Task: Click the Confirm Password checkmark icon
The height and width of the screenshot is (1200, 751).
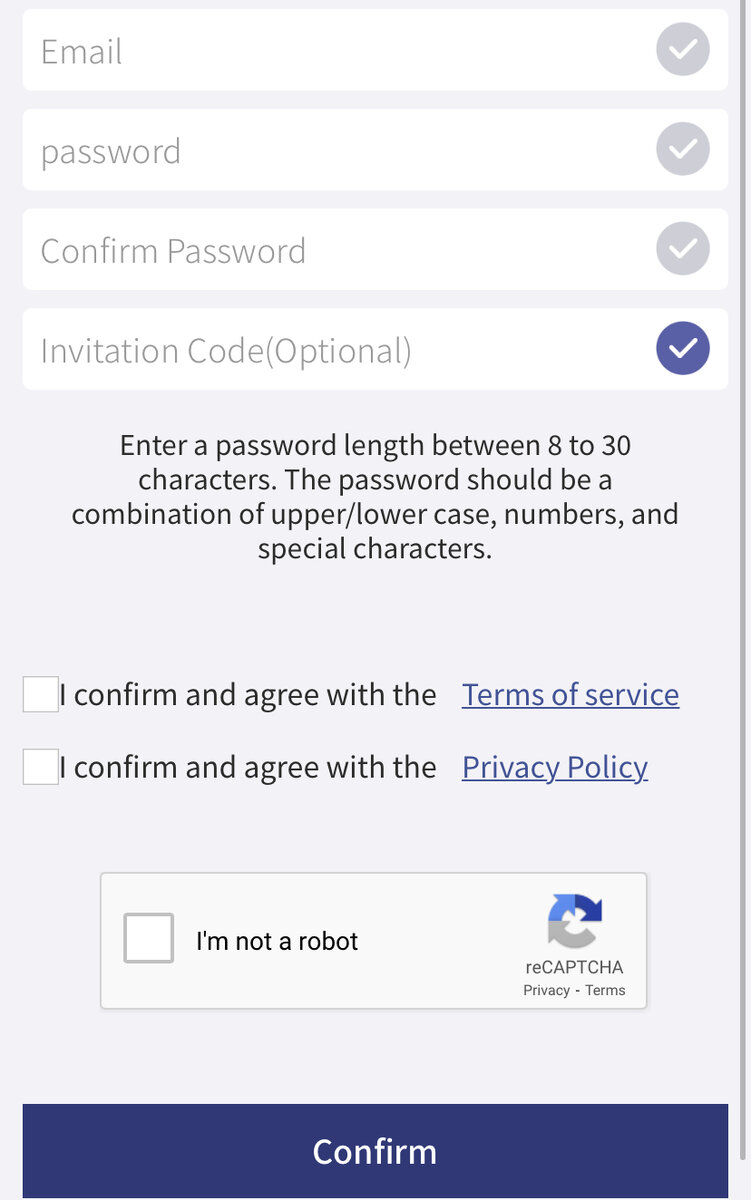Action: [683, 250]
